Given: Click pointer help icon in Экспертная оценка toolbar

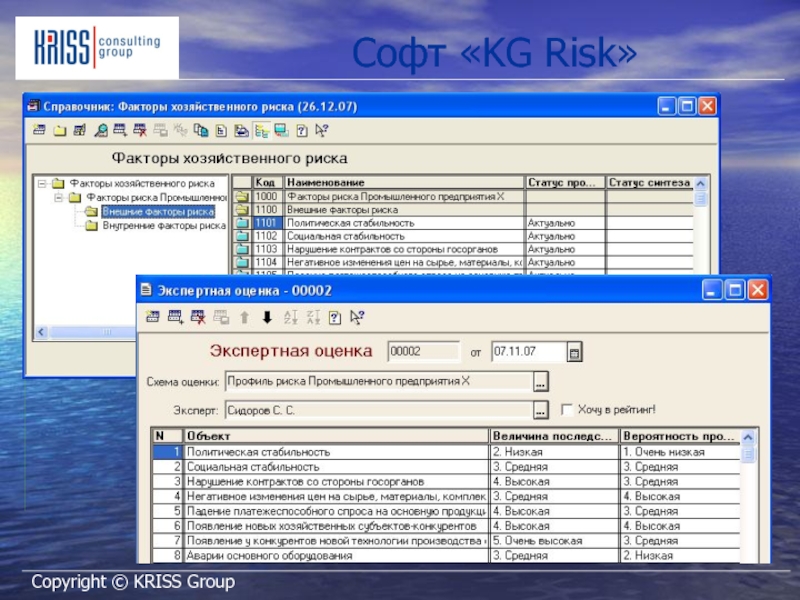Looking at the screenshot, I should [357, 317].
